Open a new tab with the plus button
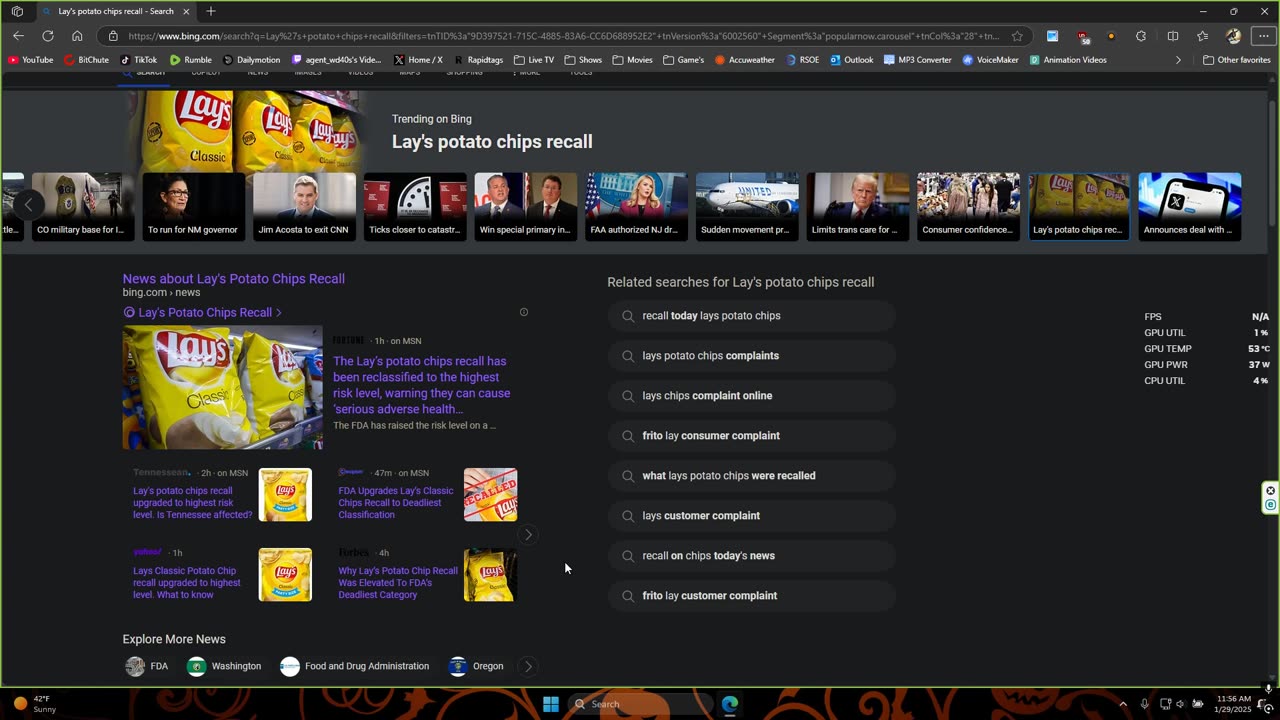 pyautogui.click(x=210, y=11)
